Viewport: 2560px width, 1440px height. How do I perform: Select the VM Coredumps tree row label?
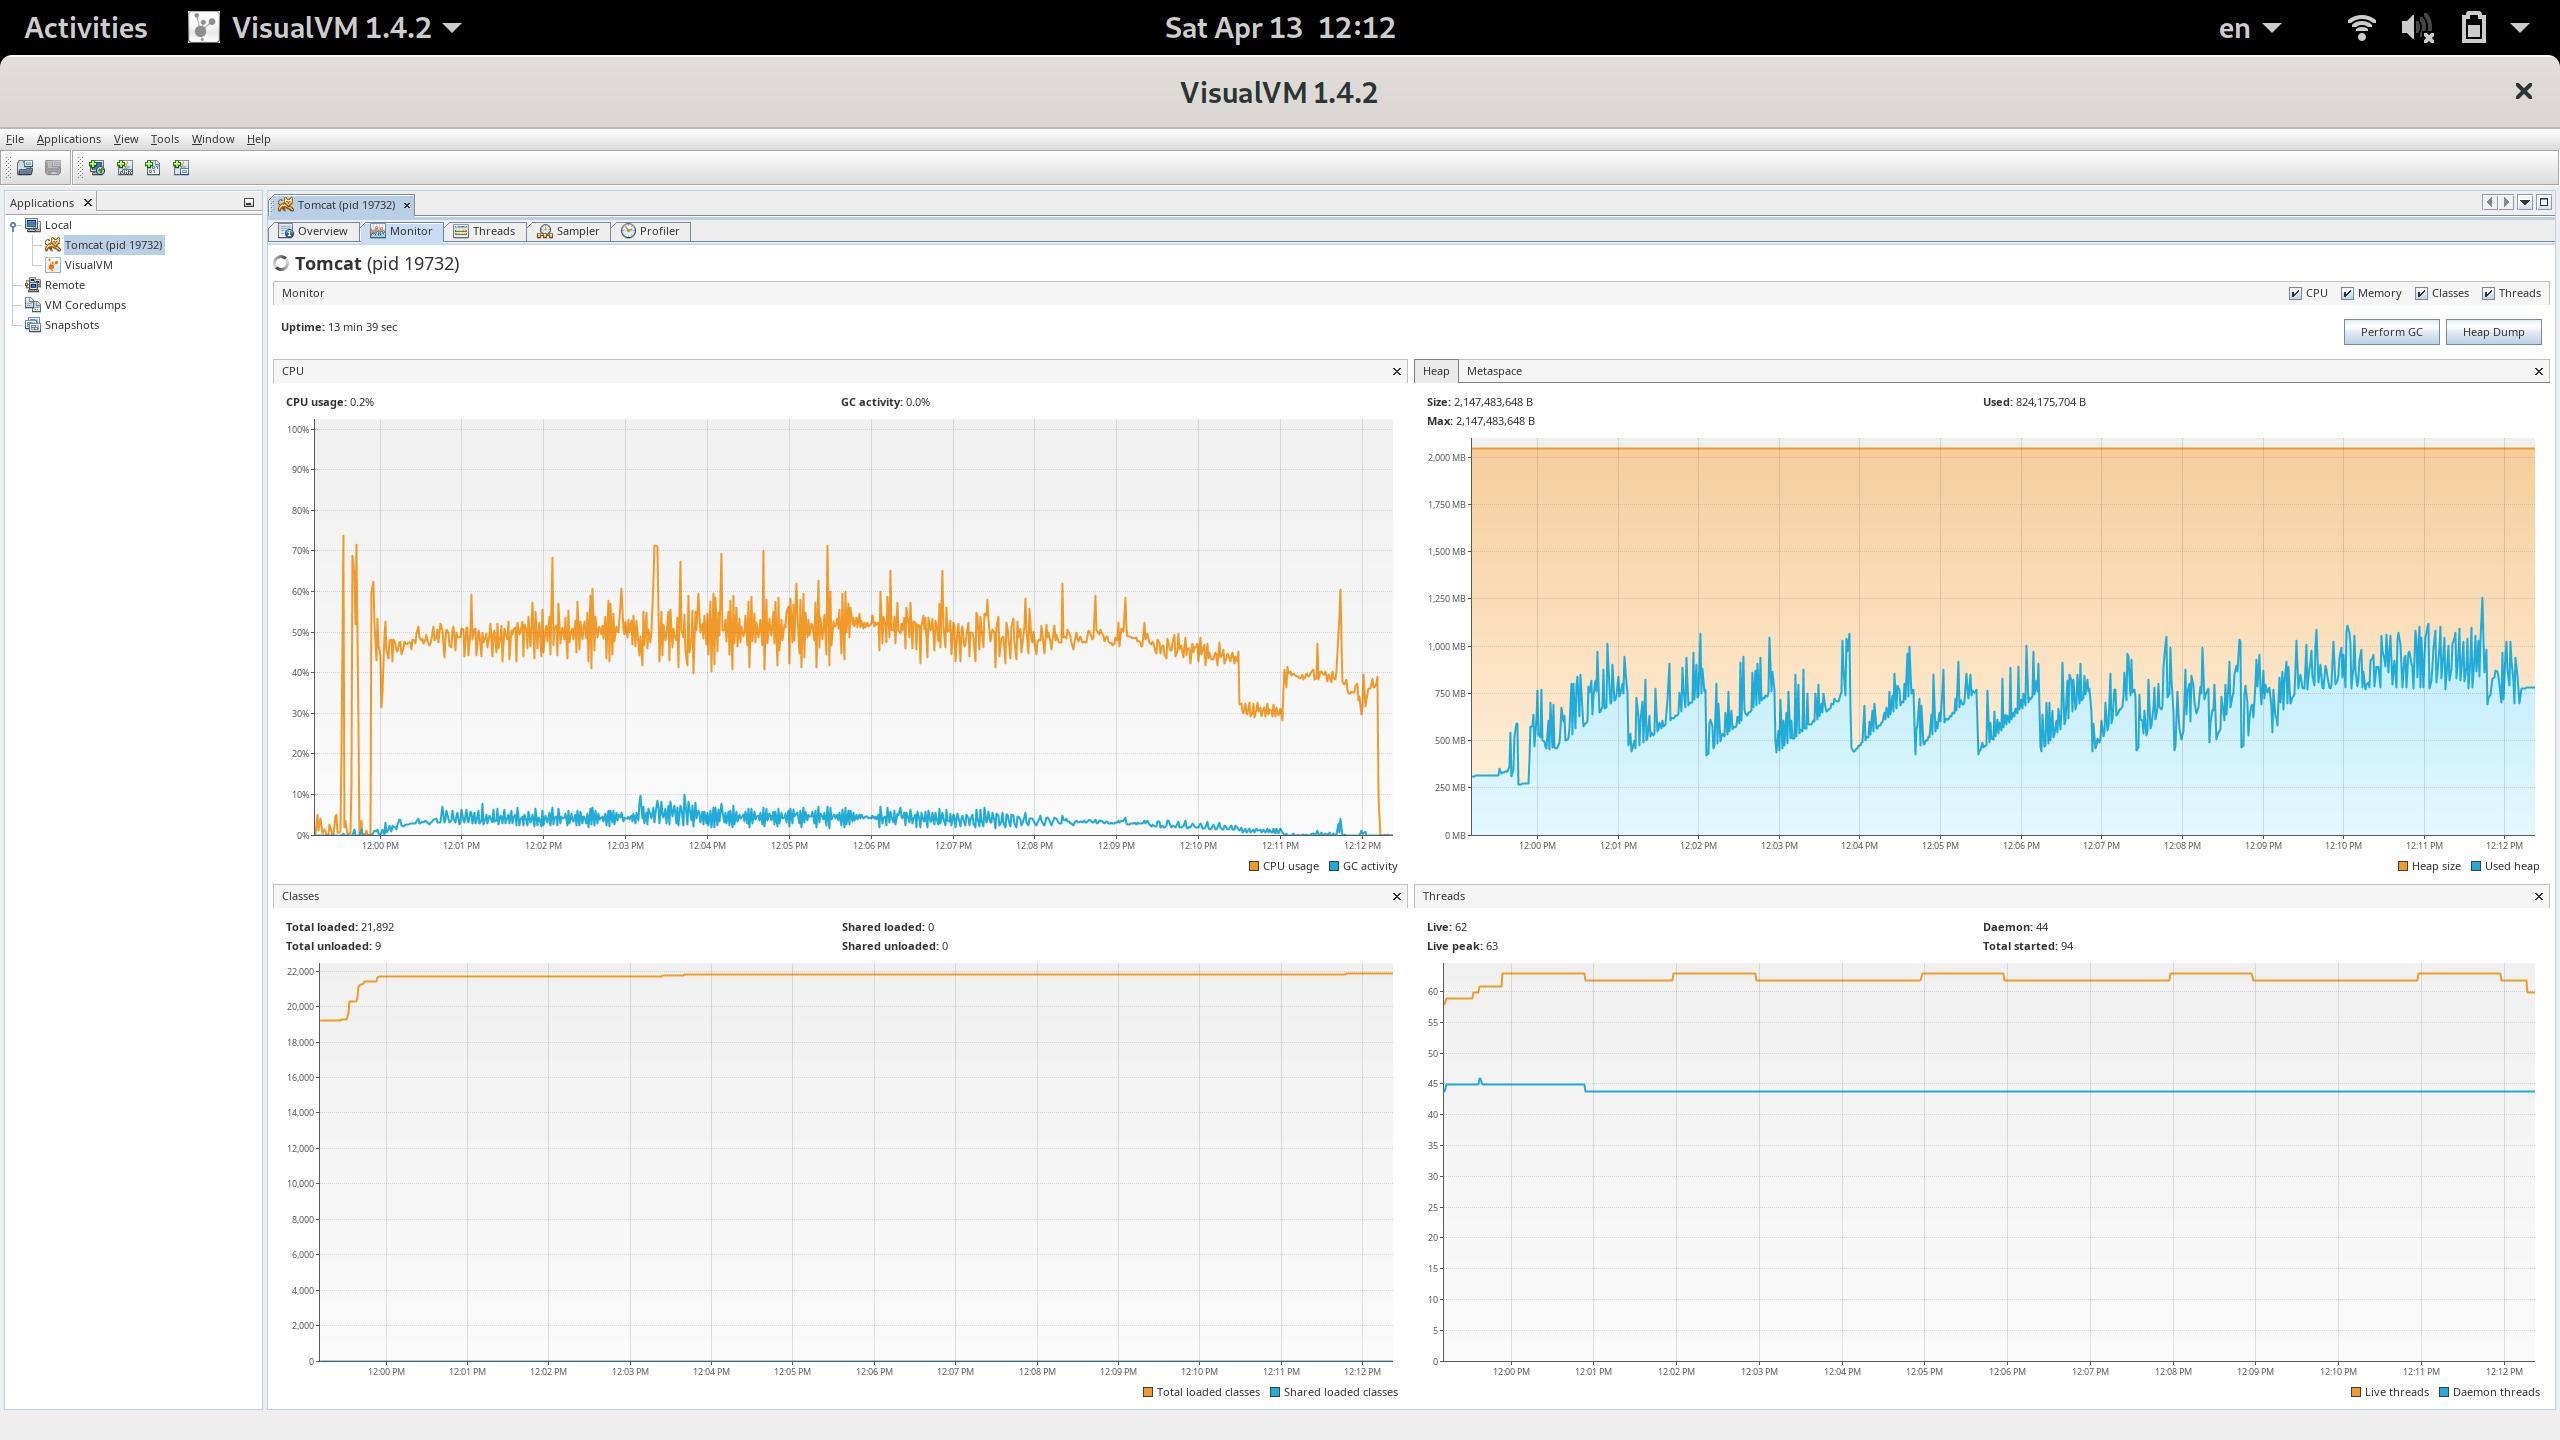coord(85,305)
